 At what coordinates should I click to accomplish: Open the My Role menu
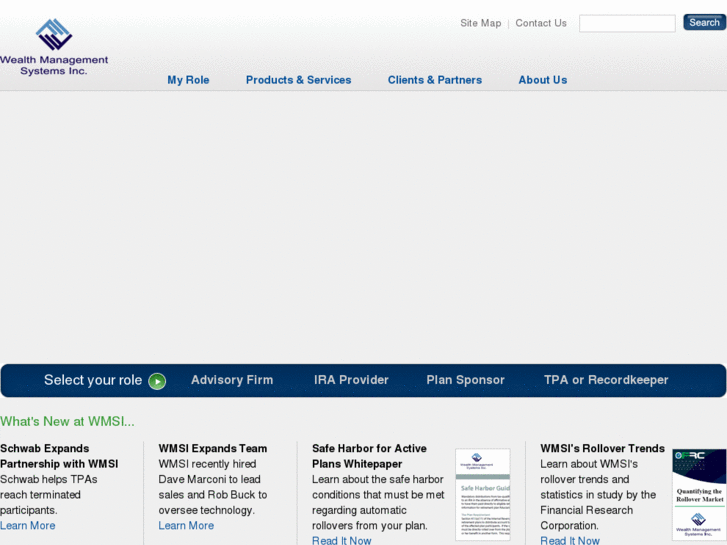(188, 80)
